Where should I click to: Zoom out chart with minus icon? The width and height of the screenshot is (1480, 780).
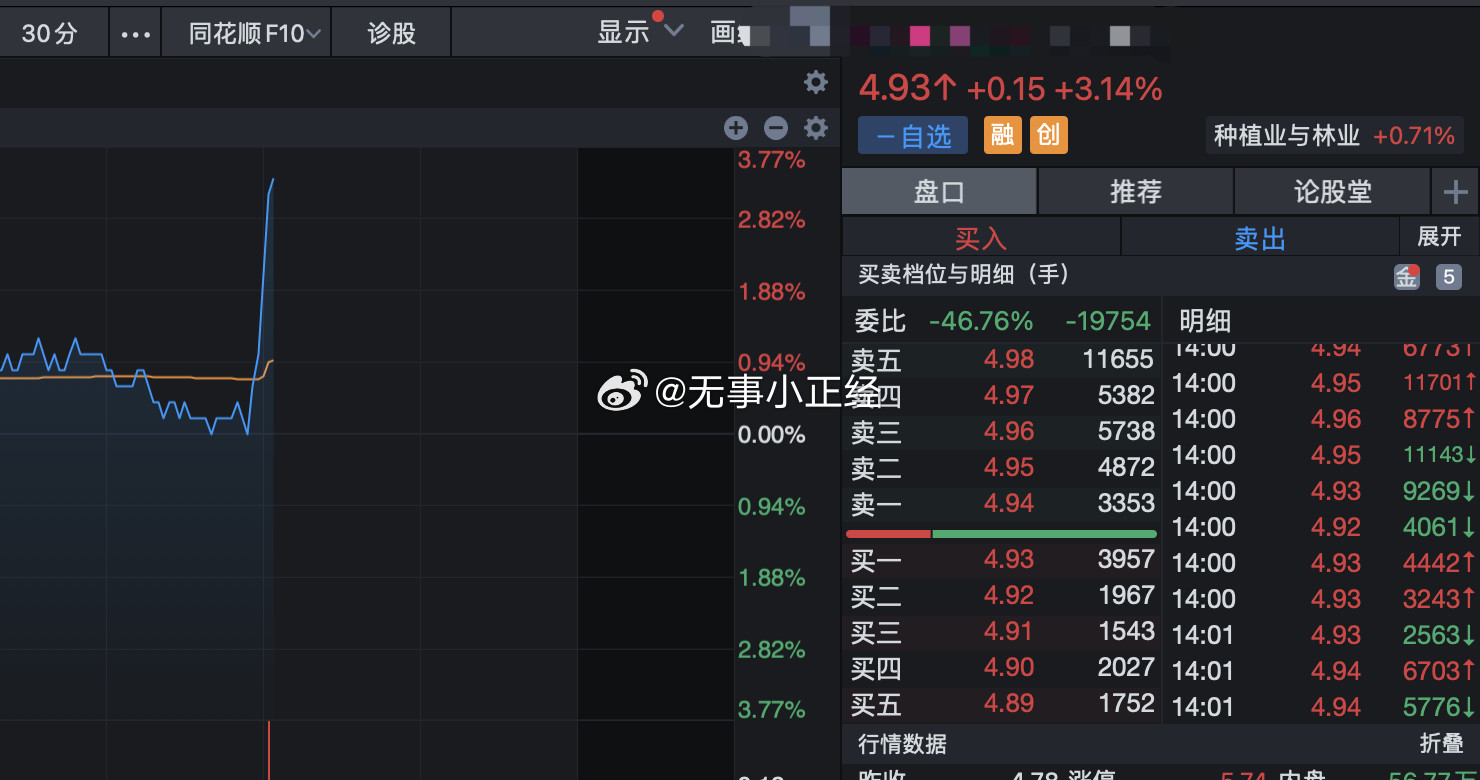[x=776, y=128]
